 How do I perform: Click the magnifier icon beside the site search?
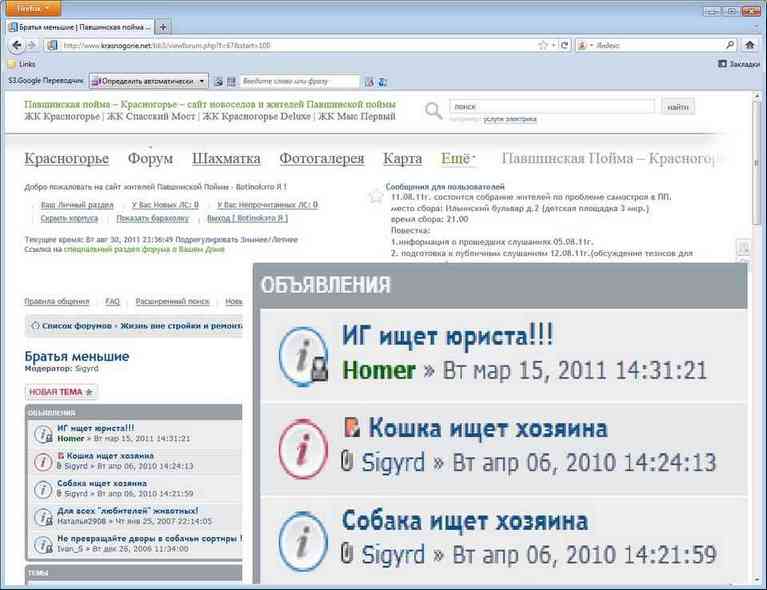[433, 110]
